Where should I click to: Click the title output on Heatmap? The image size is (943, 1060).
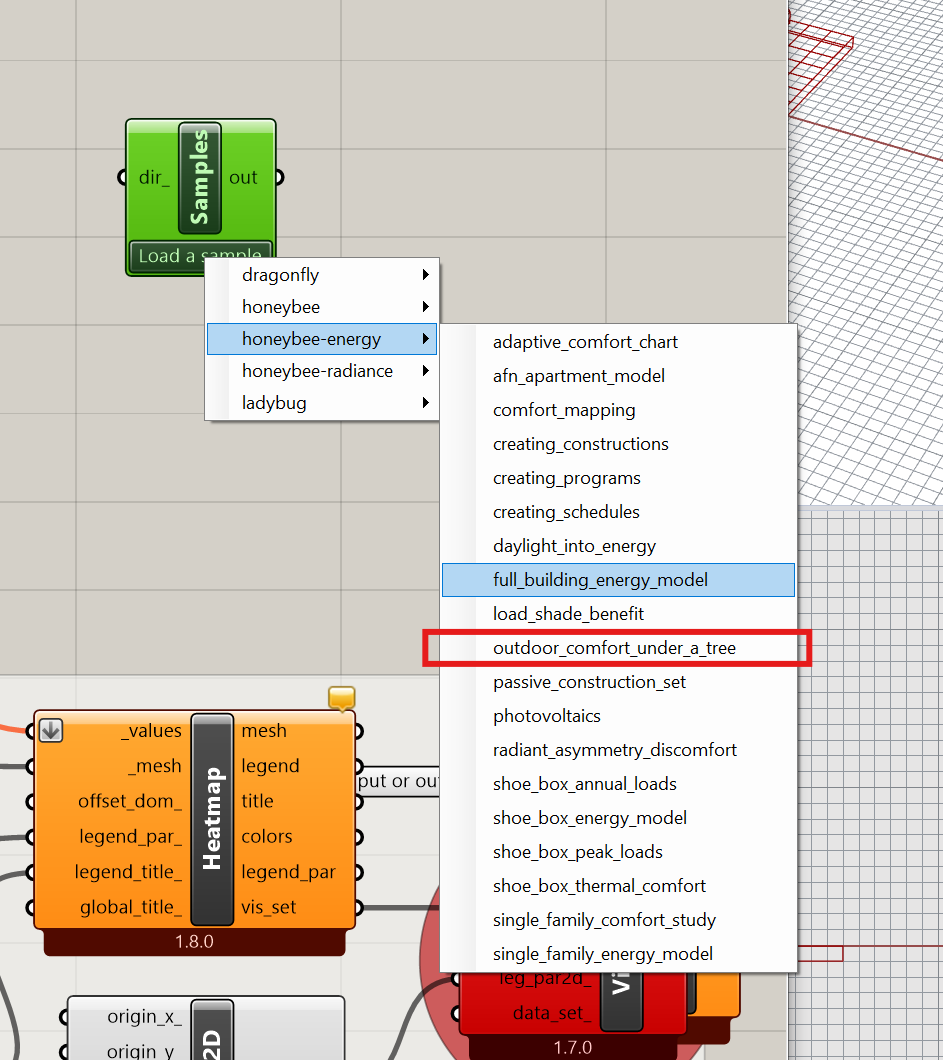coord(258,801)
